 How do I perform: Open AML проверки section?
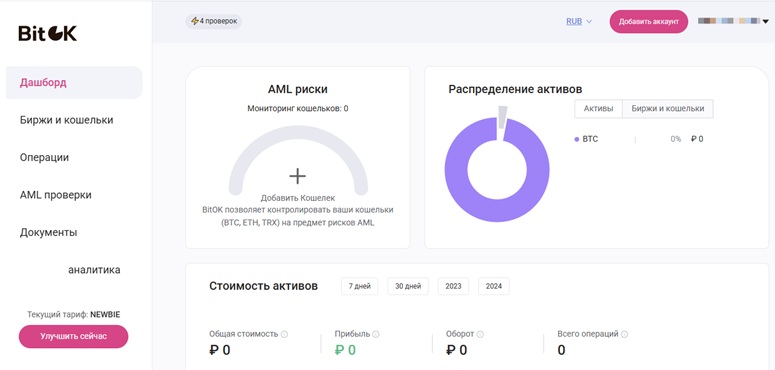(x=55, y=195)
